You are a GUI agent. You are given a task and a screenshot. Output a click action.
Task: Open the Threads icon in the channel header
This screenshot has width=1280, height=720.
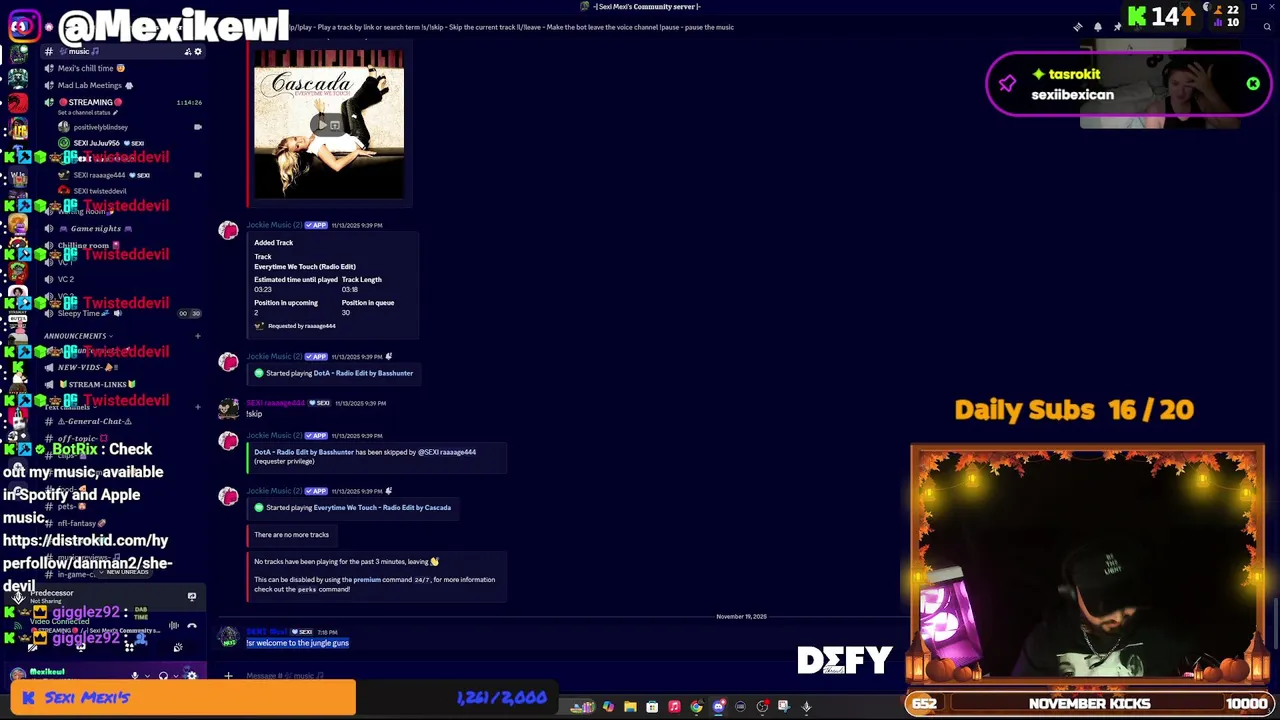[x=1078, y=27]
